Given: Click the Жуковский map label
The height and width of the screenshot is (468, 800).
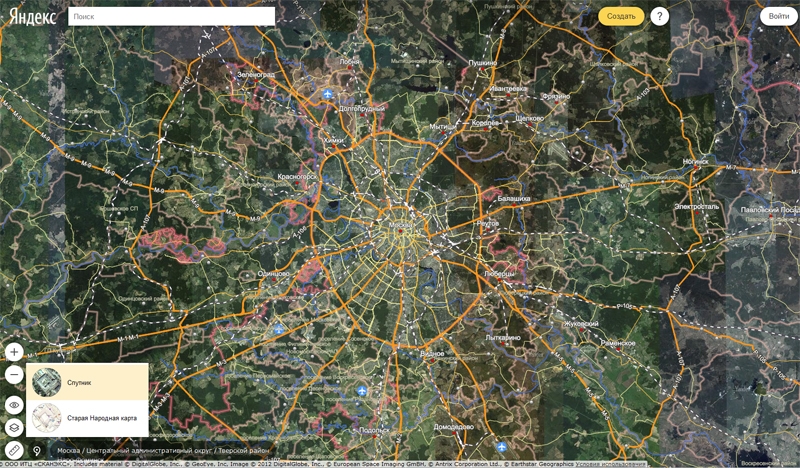Looking at the screenshot, I should tap(582, 324).
